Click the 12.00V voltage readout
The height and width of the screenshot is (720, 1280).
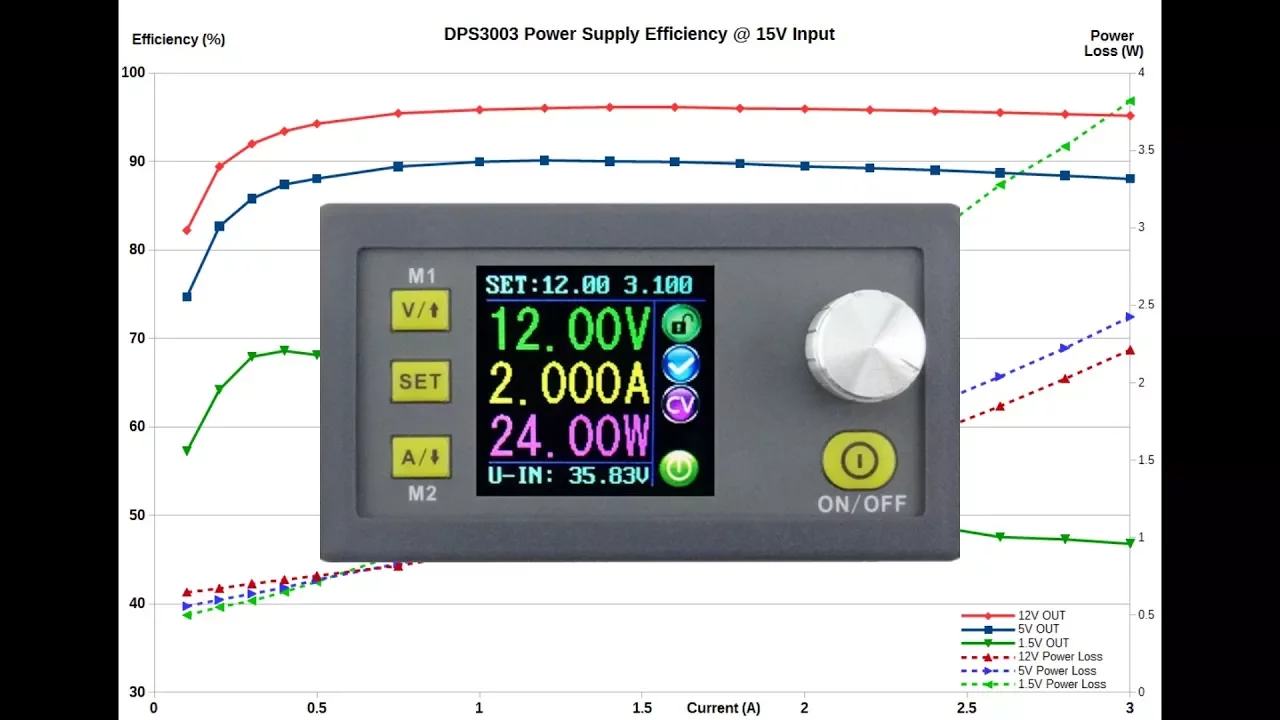pos(570,328)
